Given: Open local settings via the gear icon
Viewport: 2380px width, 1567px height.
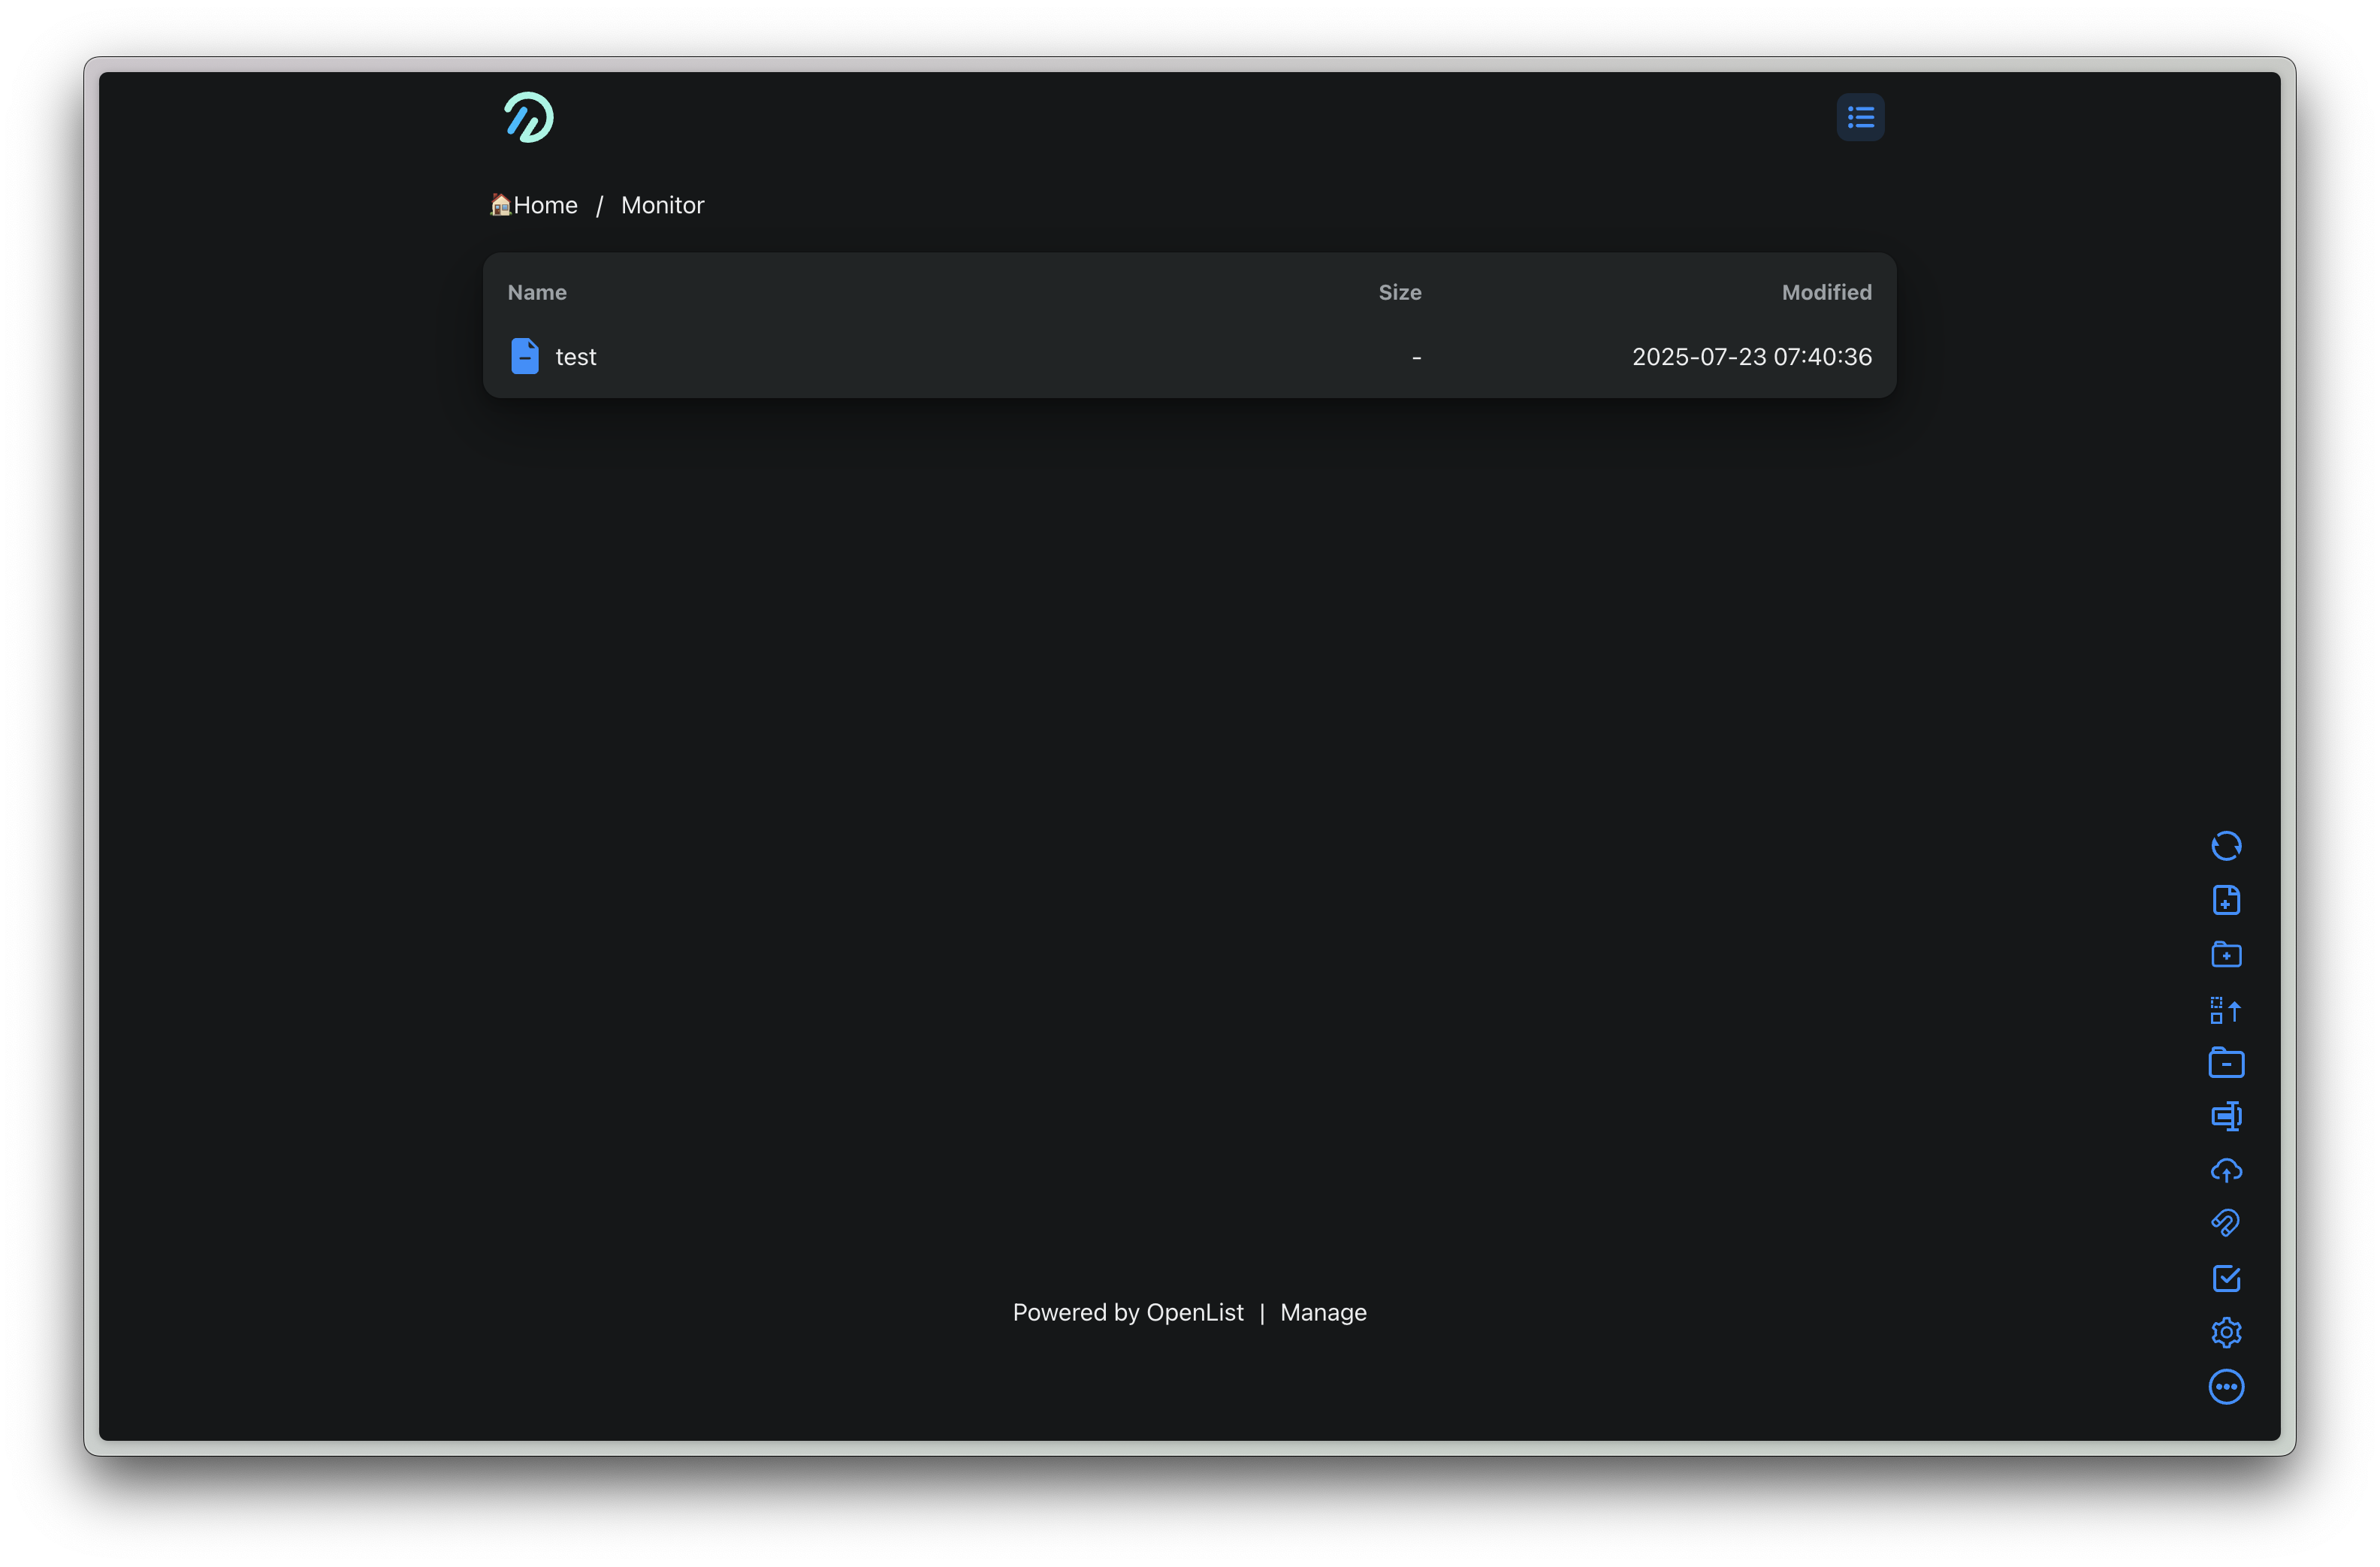Looking at the screenshot, I should pyautogui.click(x=2225, y=1332).
